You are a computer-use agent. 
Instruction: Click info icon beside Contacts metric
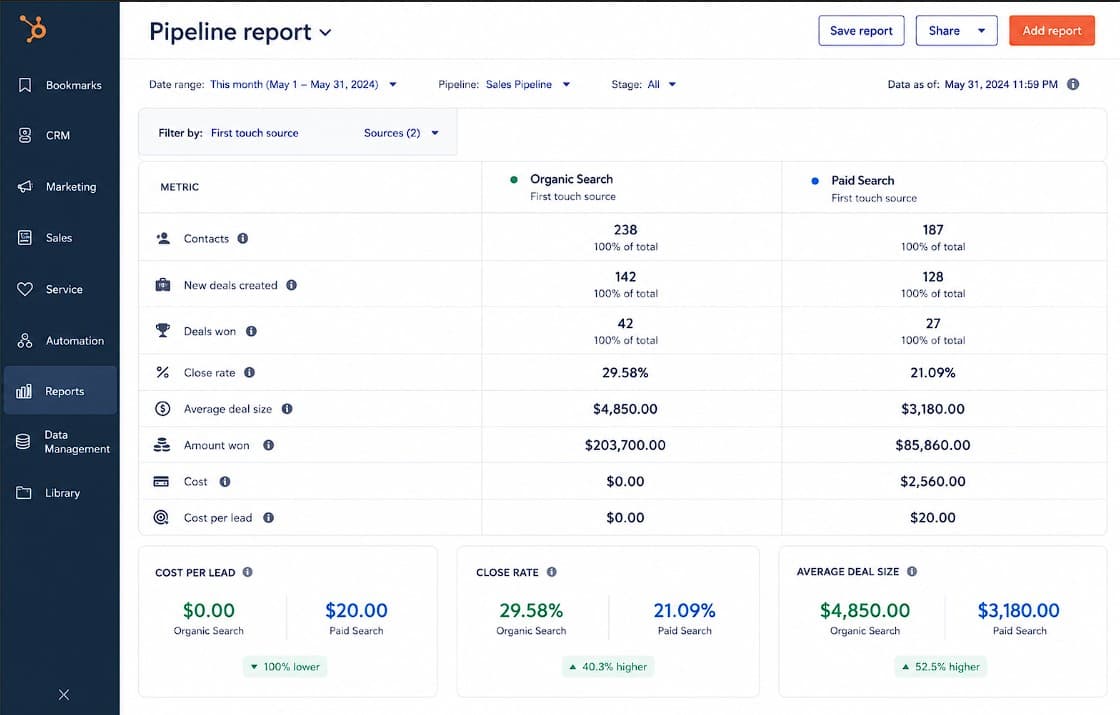[243, 239]
